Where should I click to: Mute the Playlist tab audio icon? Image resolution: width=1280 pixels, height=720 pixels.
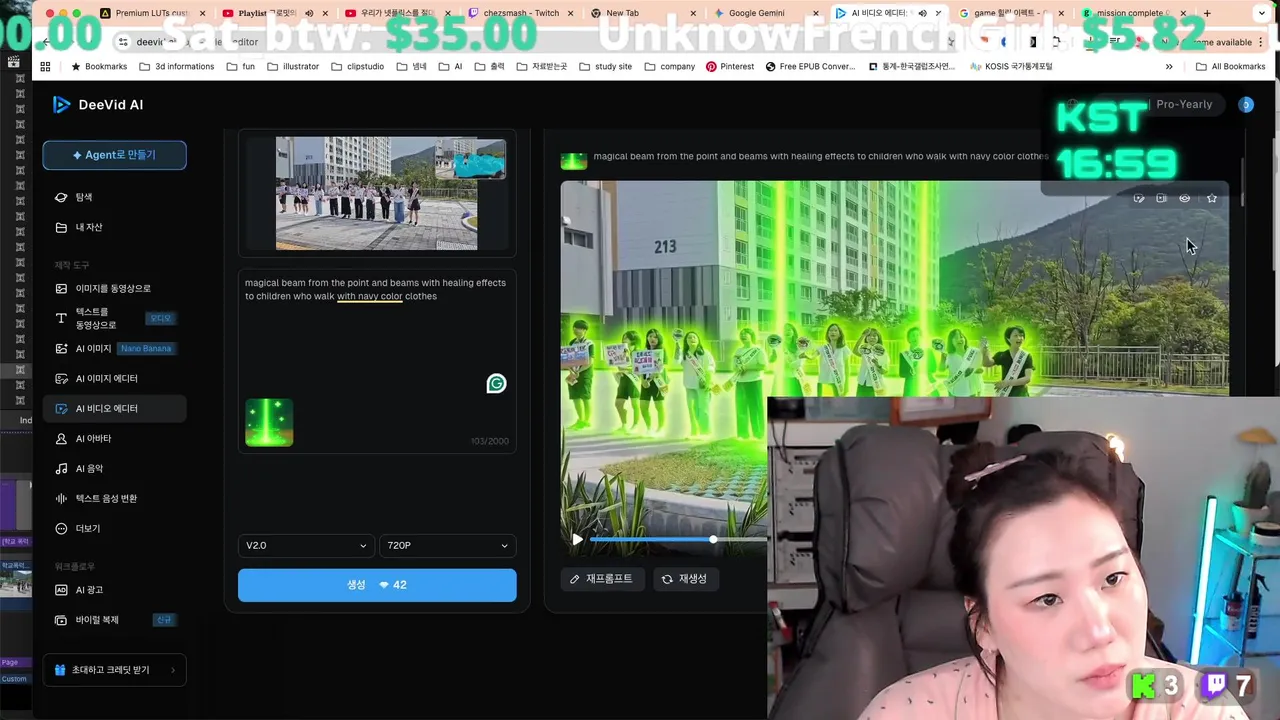pyautogui.click(x=309, y=13)
